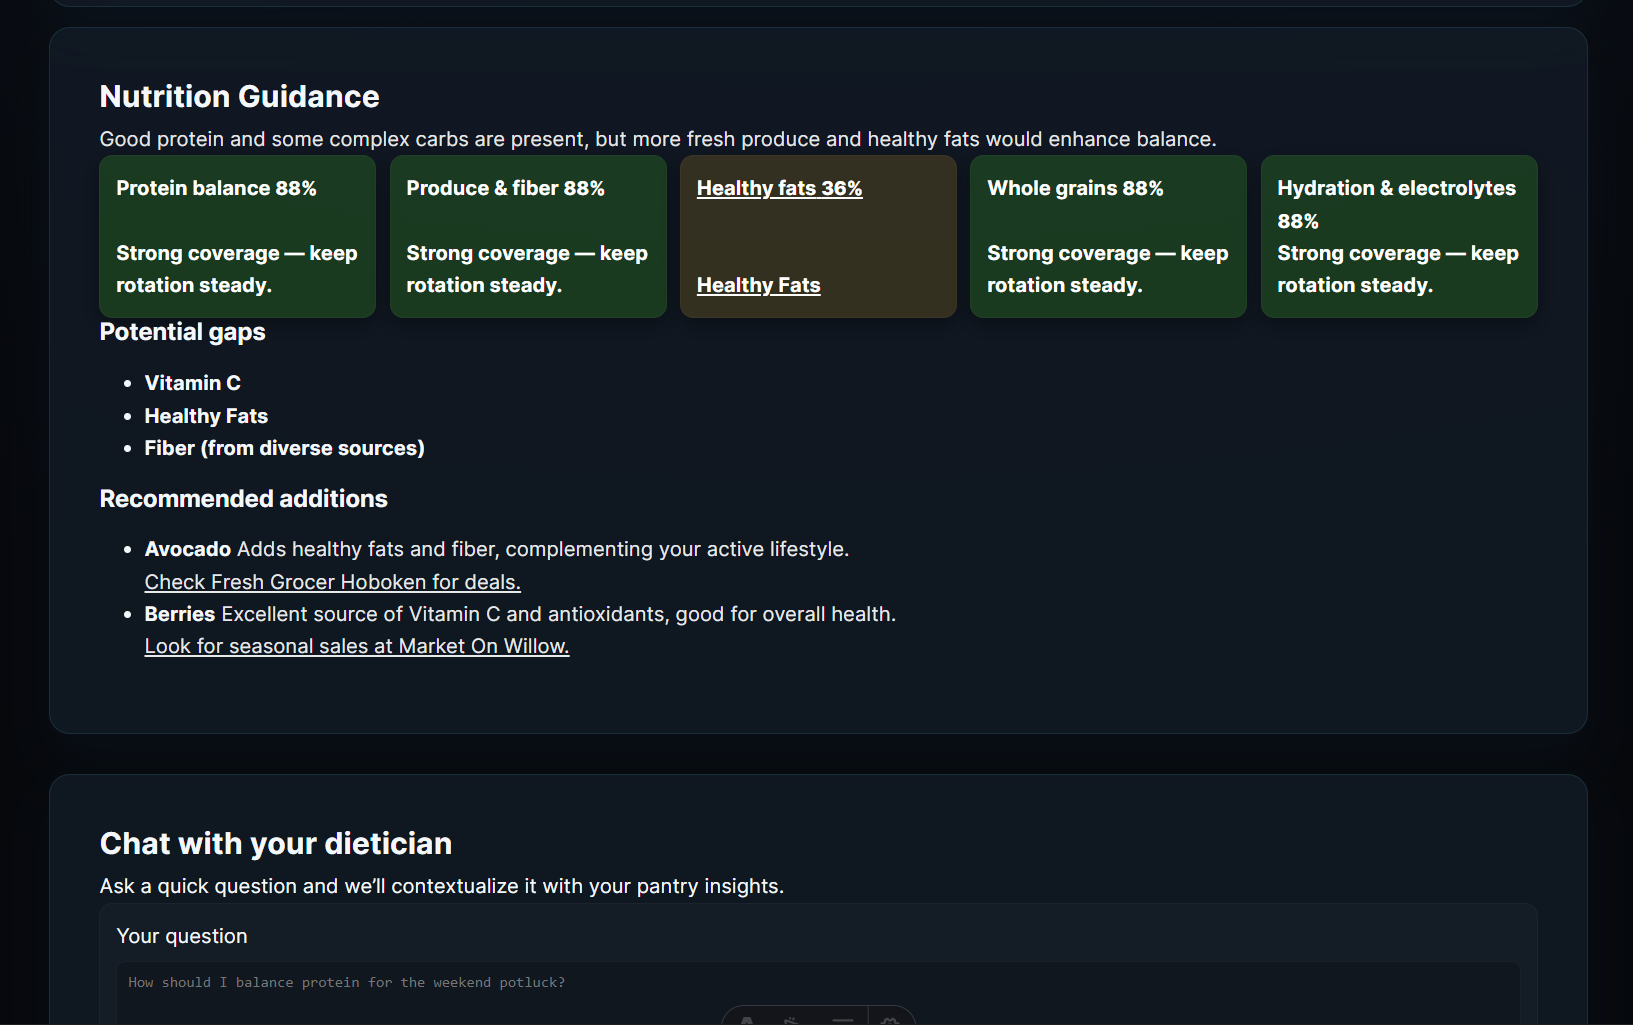Click the Nutrition Guidance heading
Image resolution: width=1633 pixels, height=1025 pixels.
tap(239, 96)
